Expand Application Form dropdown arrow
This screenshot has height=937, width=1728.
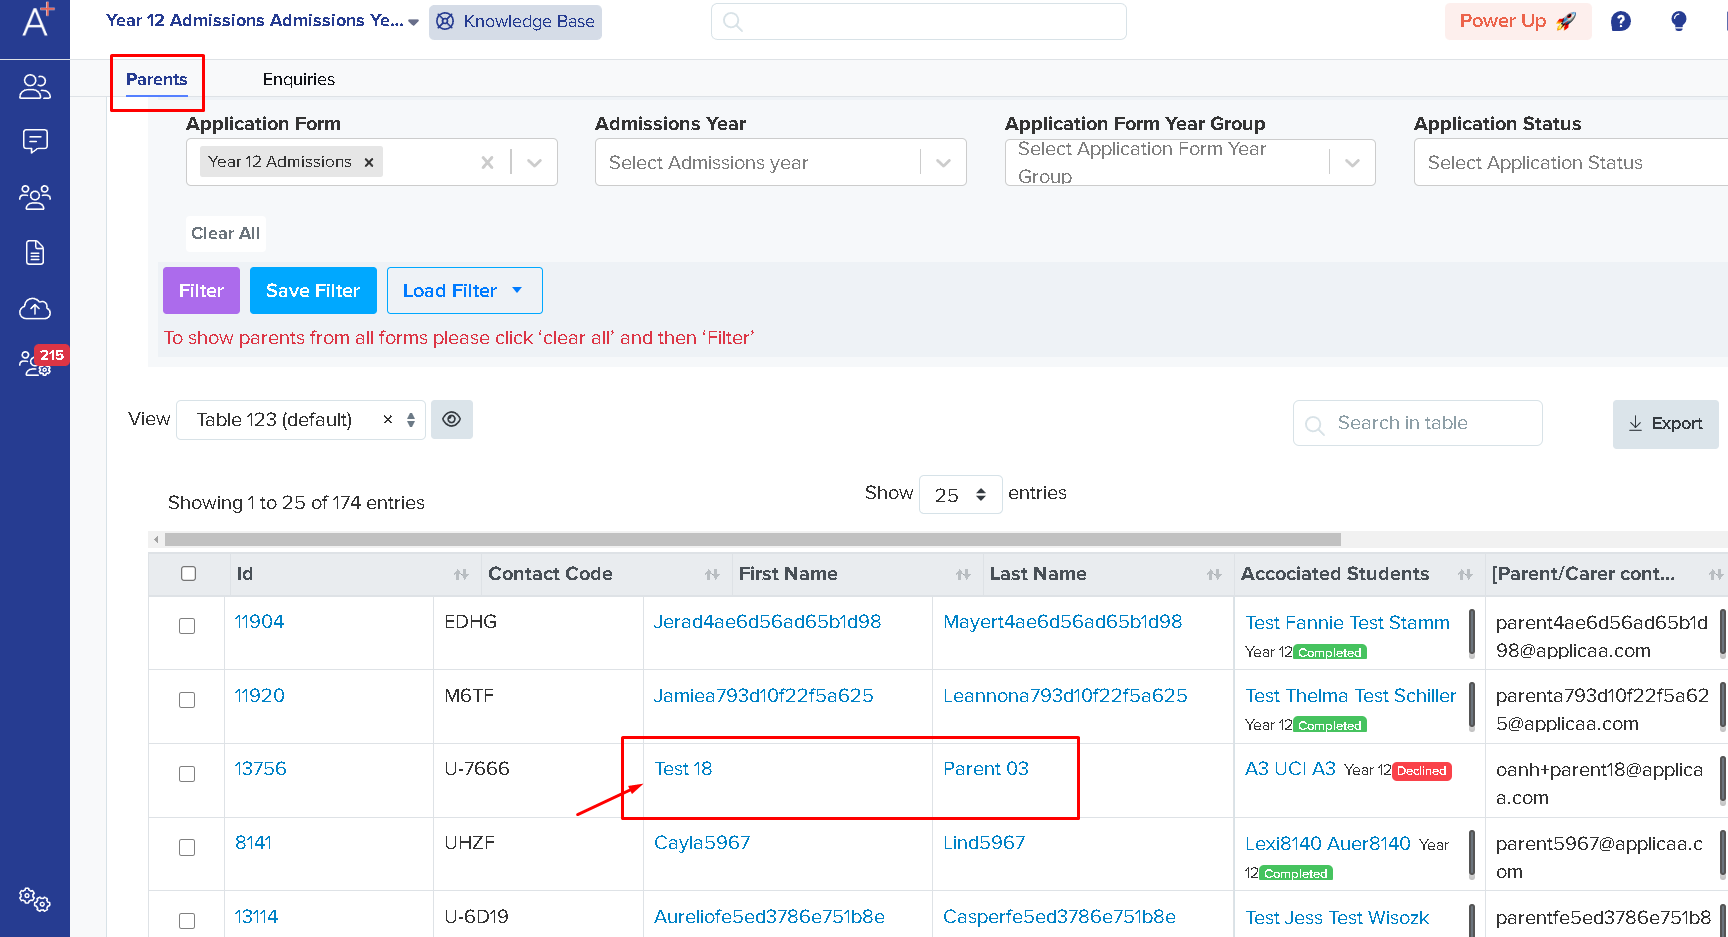coord(535,162)
